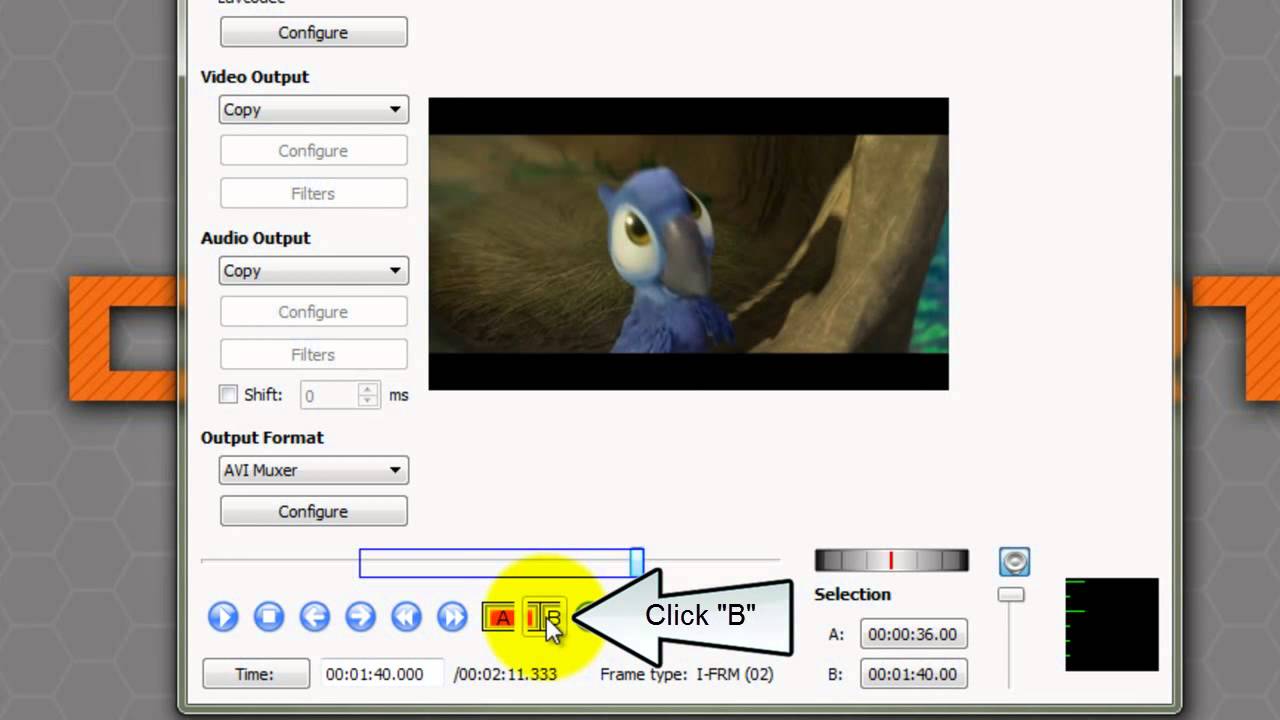Advance to the next frame

[361, 616]
